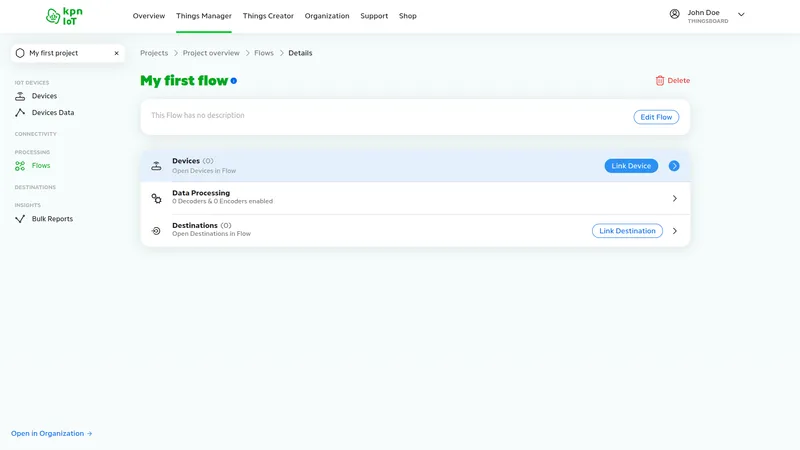The image size is (800, 450).
Task: Navigate to Flows breadcrumb
Action: pyautogui.click(x=264, y=53)
